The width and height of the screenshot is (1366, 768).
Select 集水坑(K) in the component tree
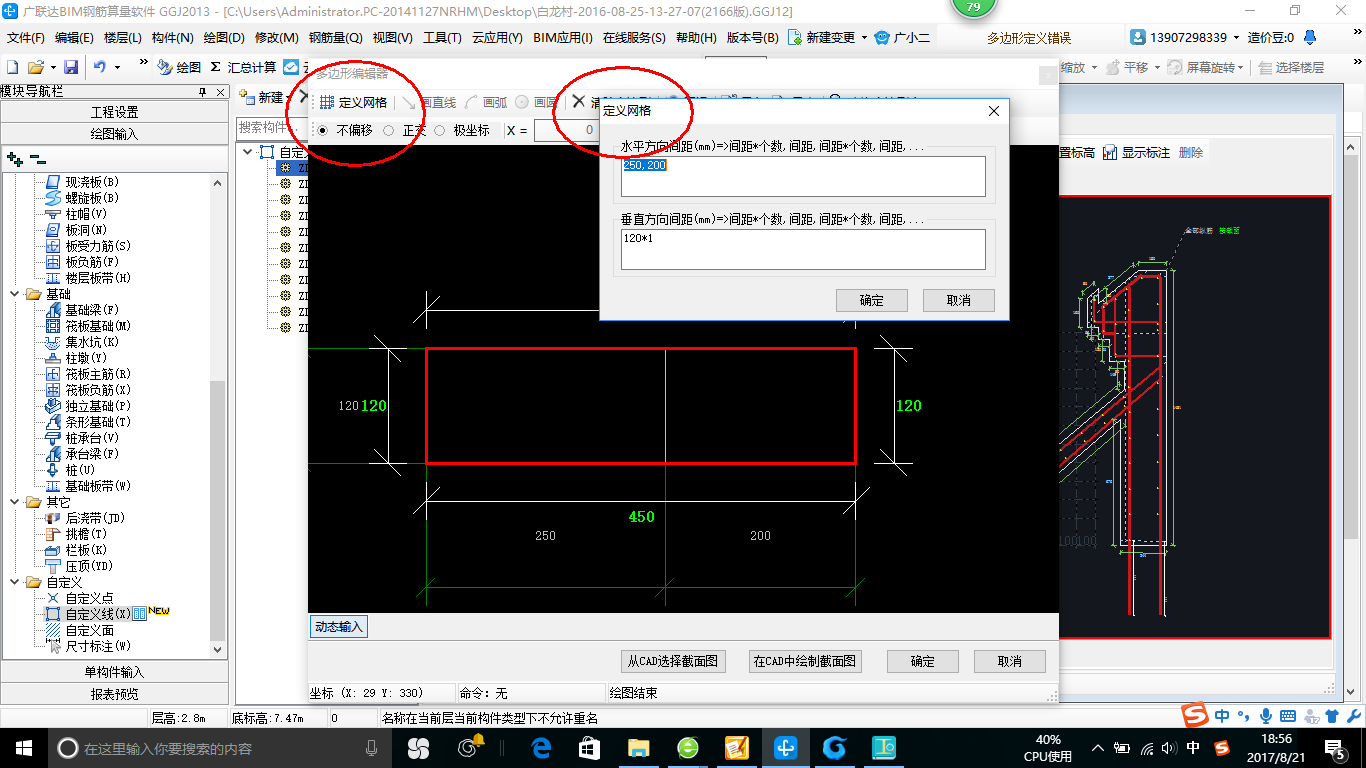pos(91,342)
